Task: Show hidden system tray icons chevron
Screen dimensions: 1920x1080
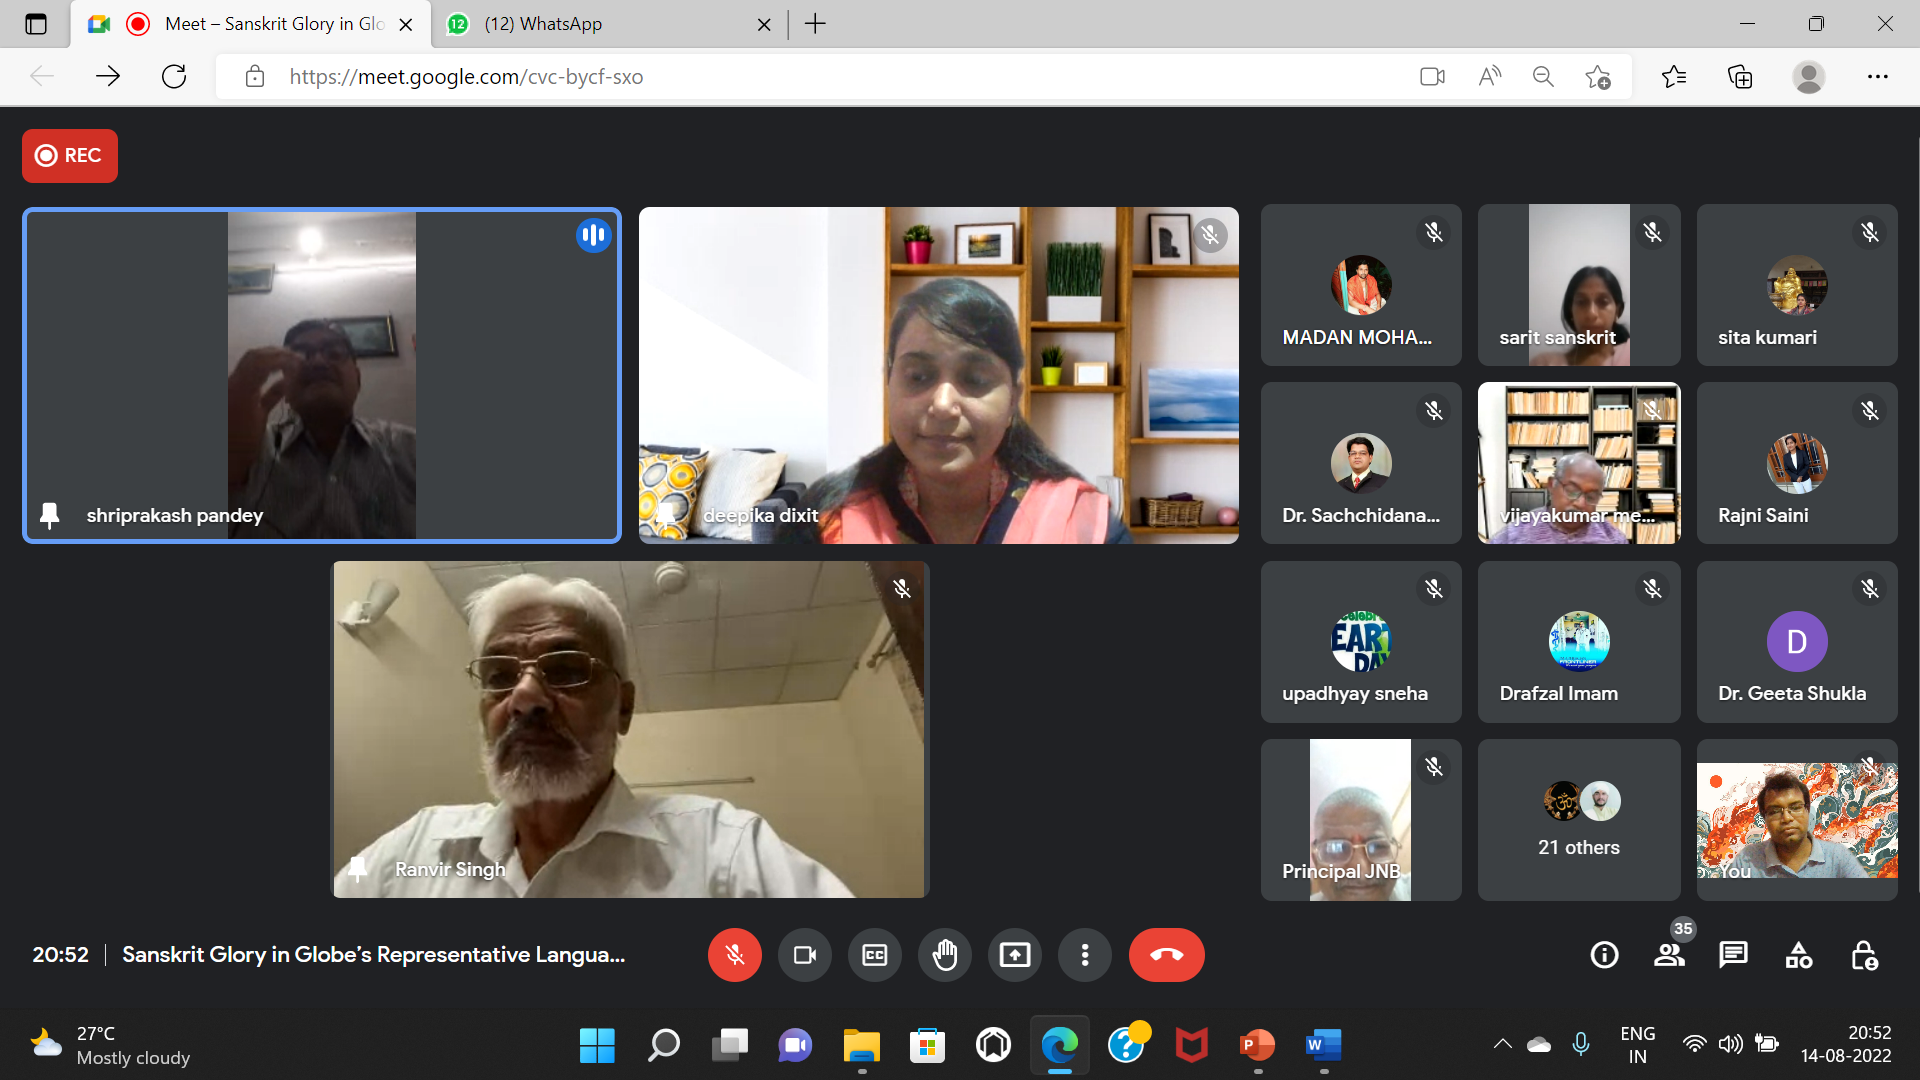Action: click(1502, 1044)
